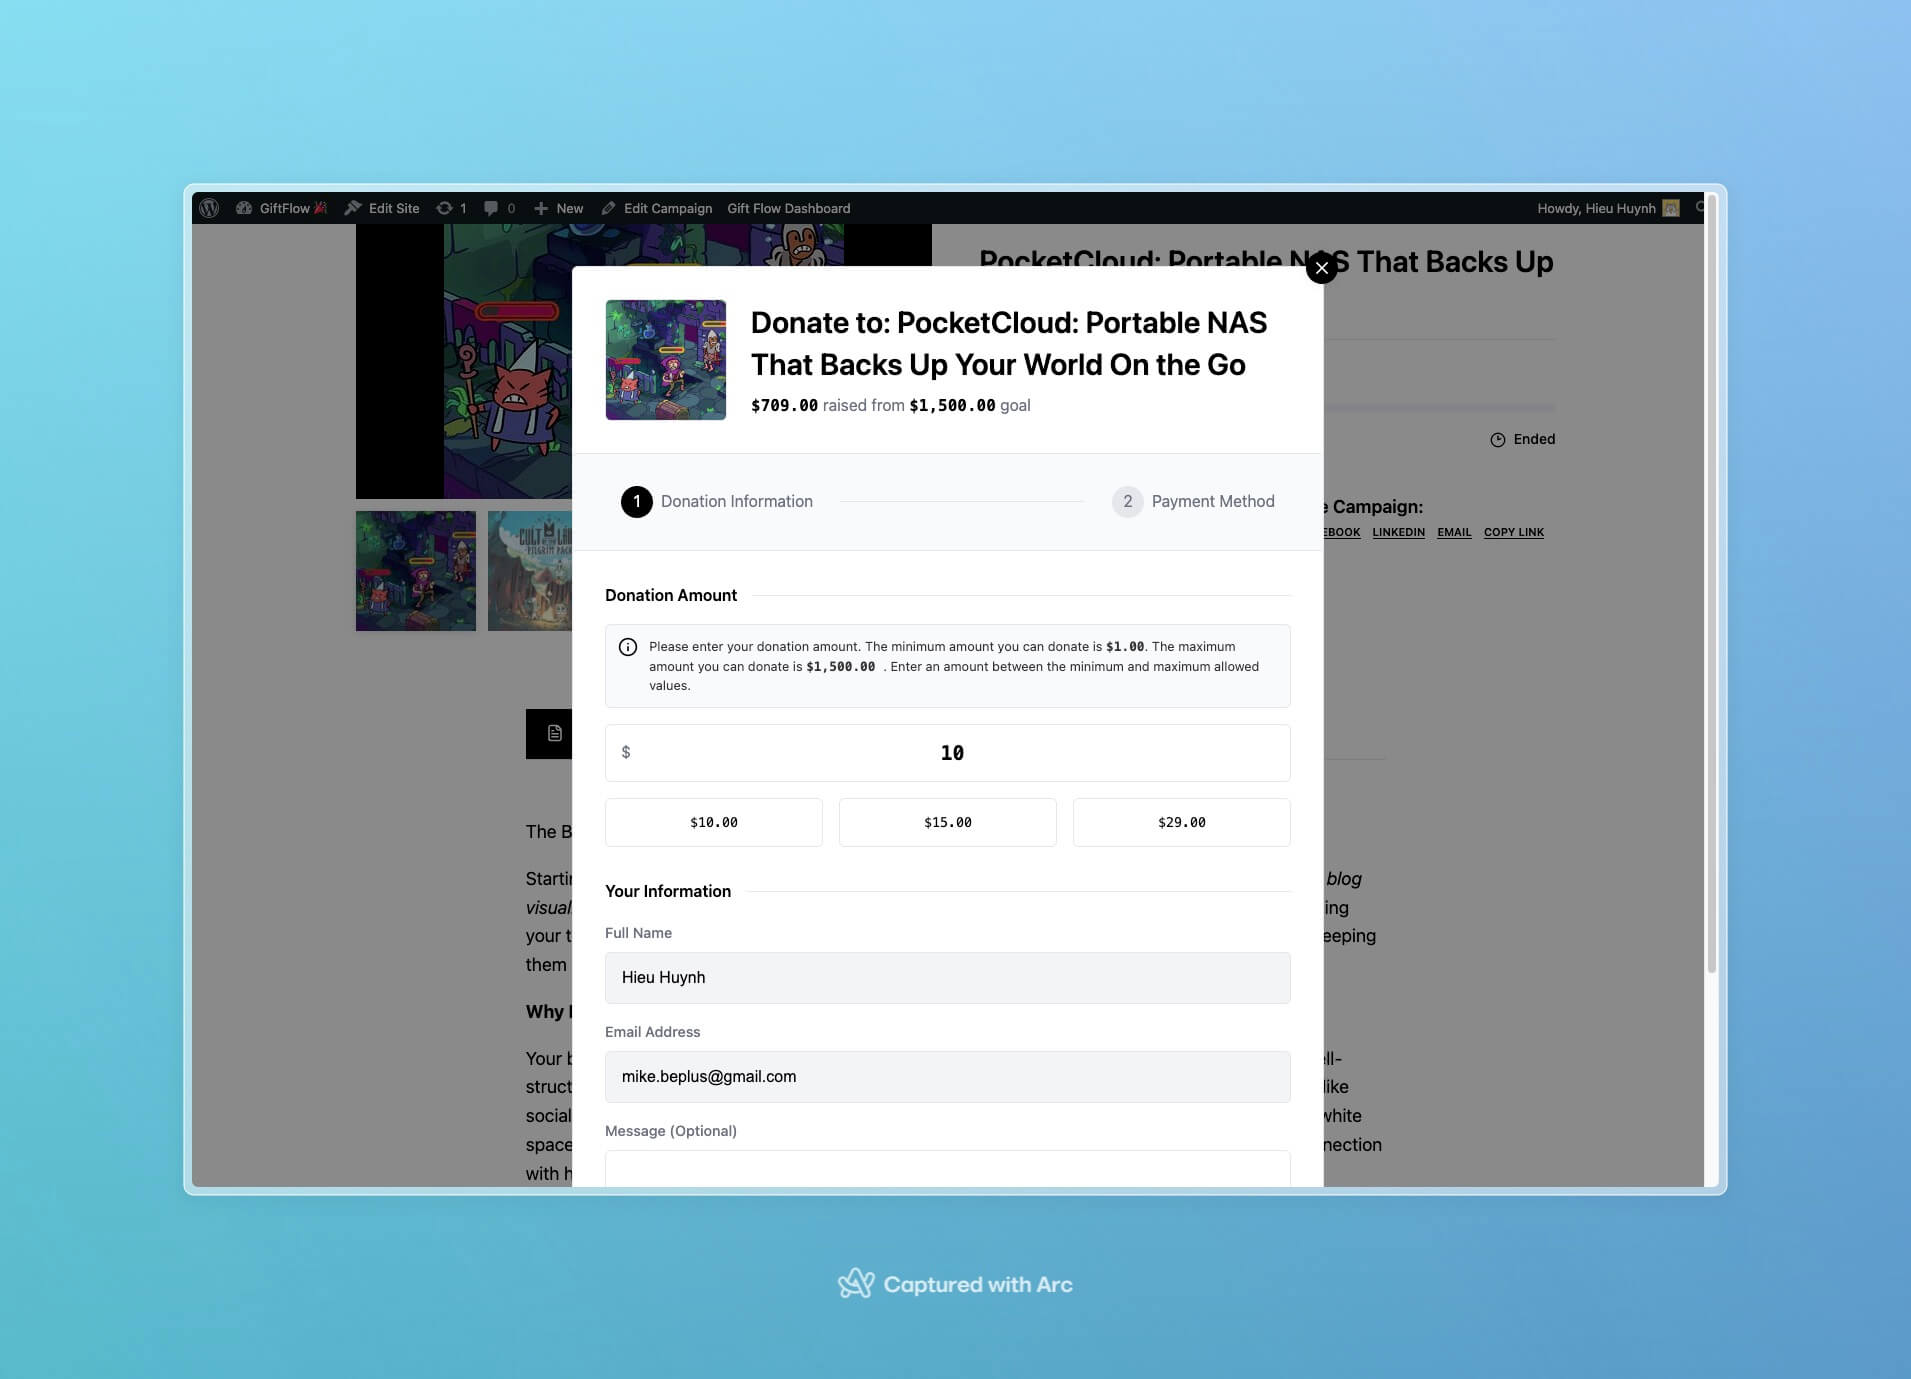Share campaign via Email link
Viewport: 1911px width, 1379px height.
click(x=1454, y=532)
